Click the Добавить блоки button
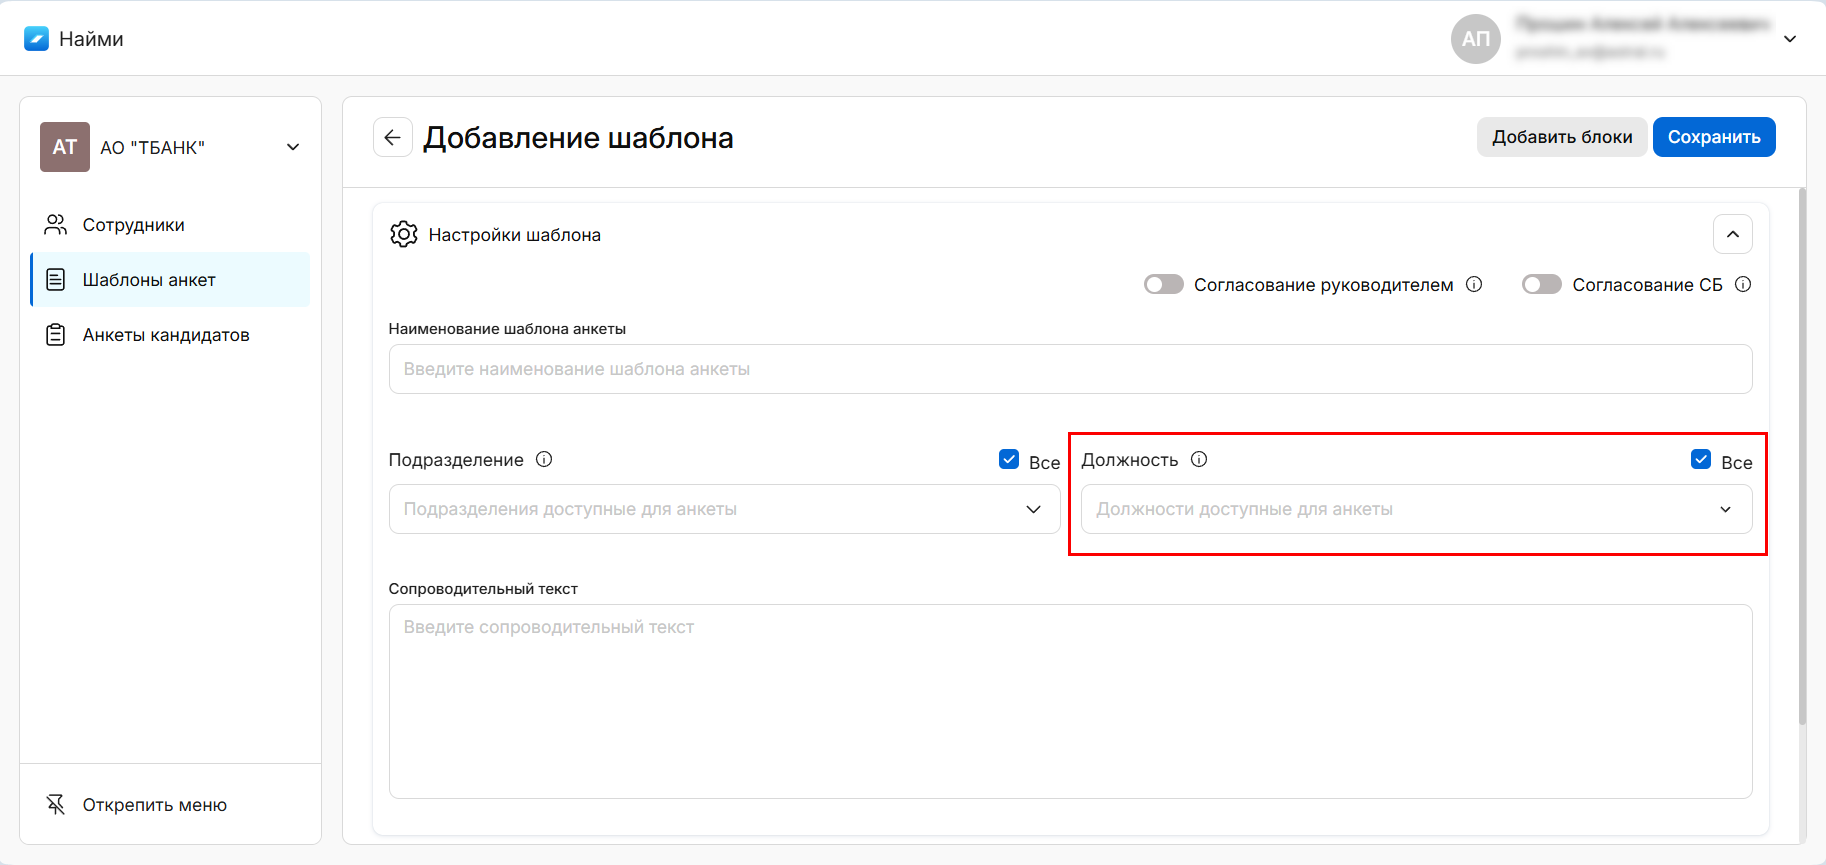The image size is (1826, 865). click(x=1561, y=137)
